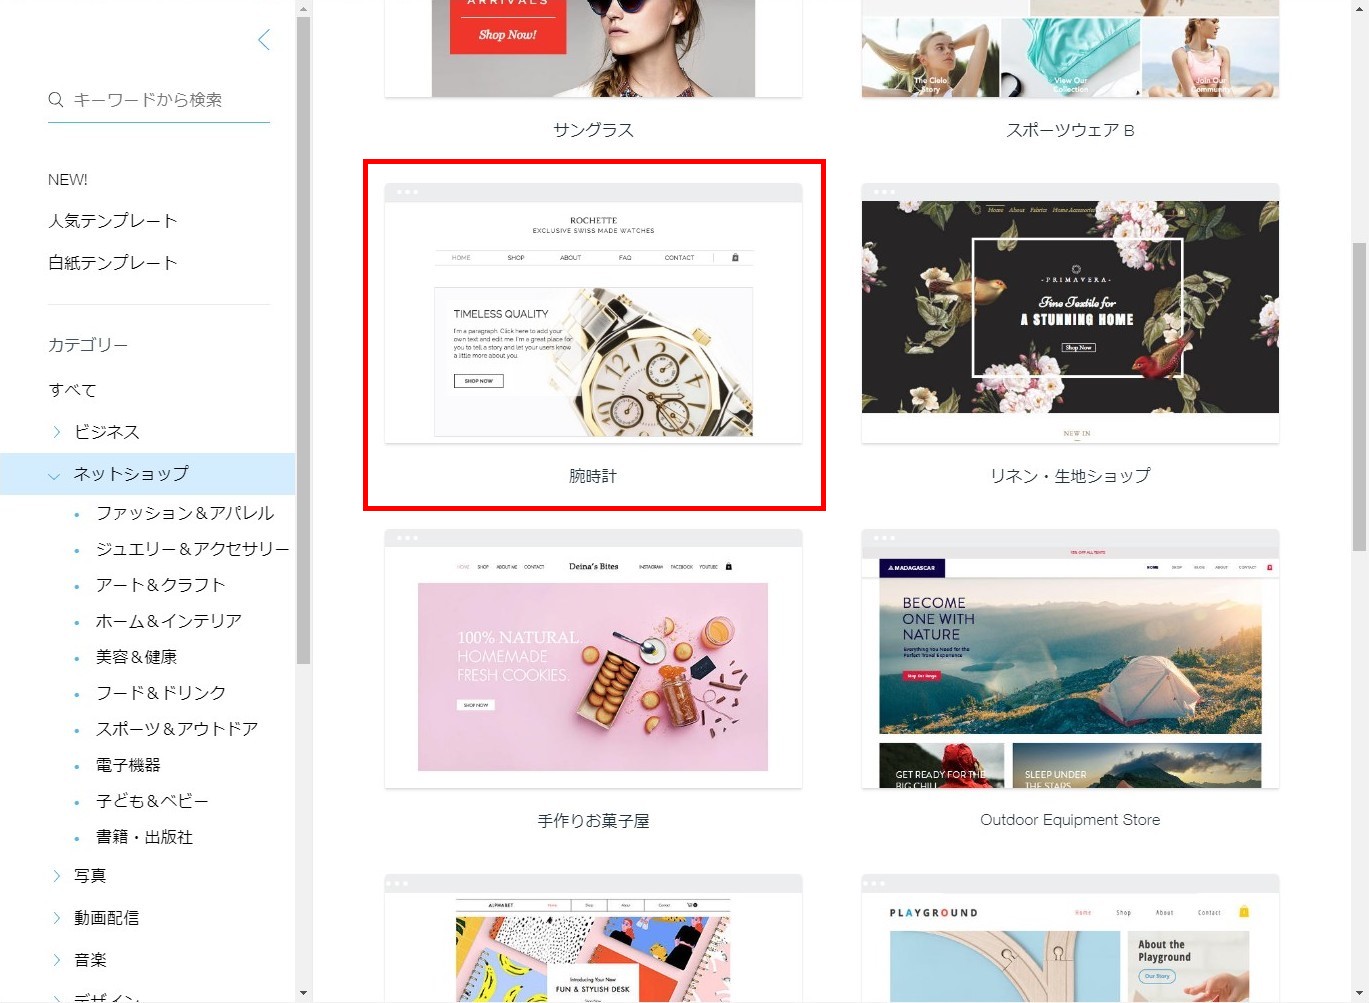The height and width of the screenshot is (1003, 1369).
Task: Select ジュエリー＆アクセサリー subcategory
Action: tap(192, 549)
